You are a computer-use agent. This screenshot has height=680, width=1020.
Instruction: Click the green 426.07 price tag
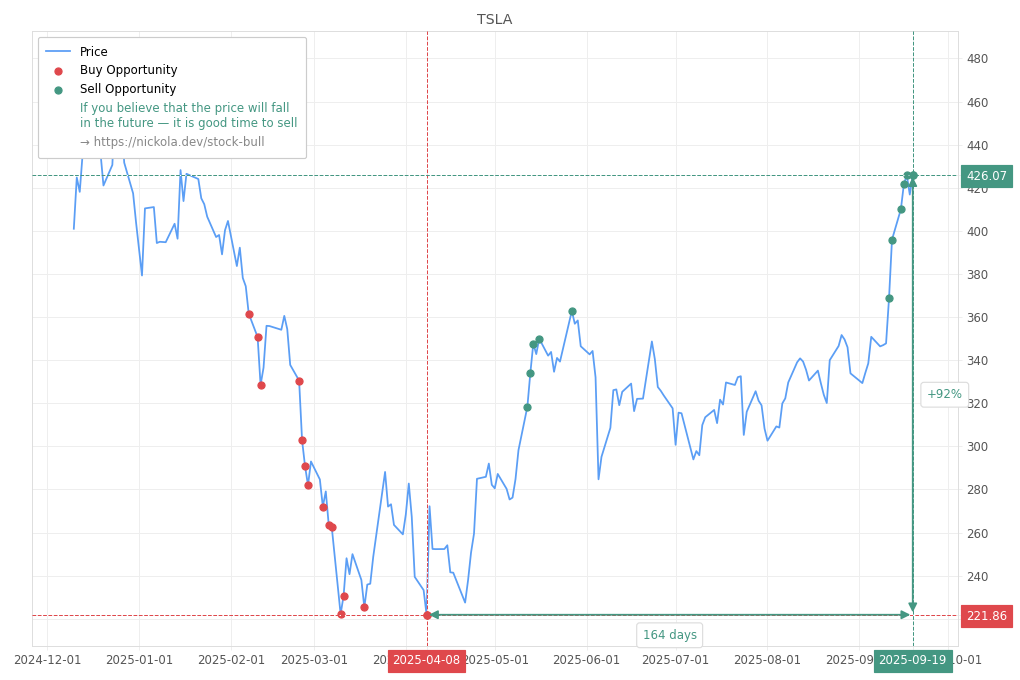[x=986, y=176]
